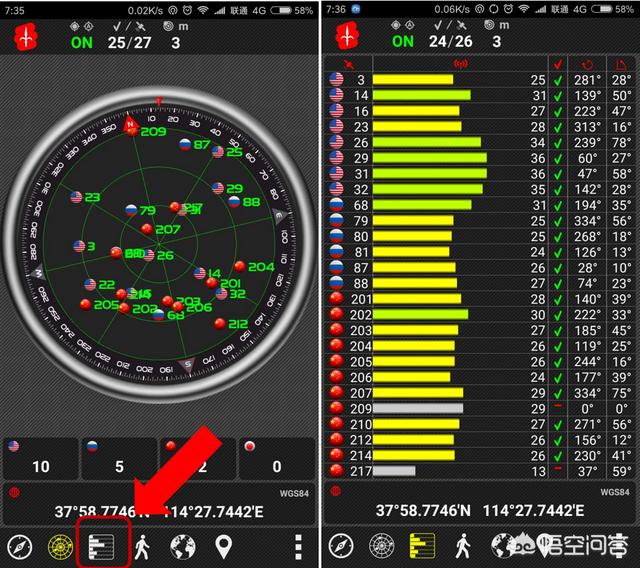Tap the green check for satellite 3

(558, 80)
